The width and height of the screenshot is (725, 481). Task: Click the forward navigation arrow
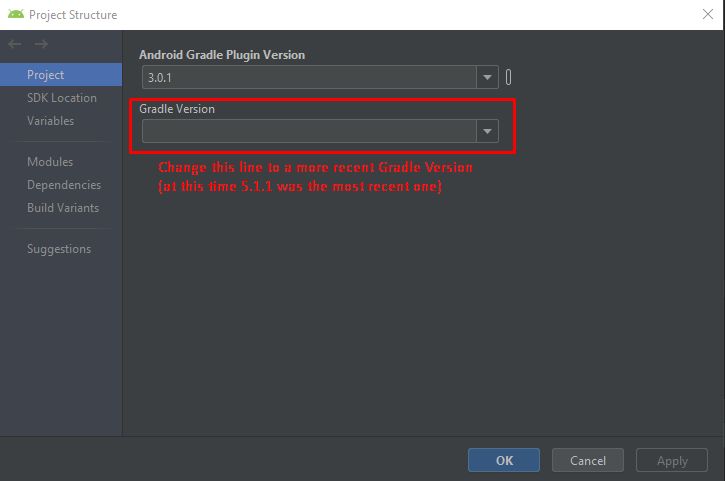coord(41,44)
